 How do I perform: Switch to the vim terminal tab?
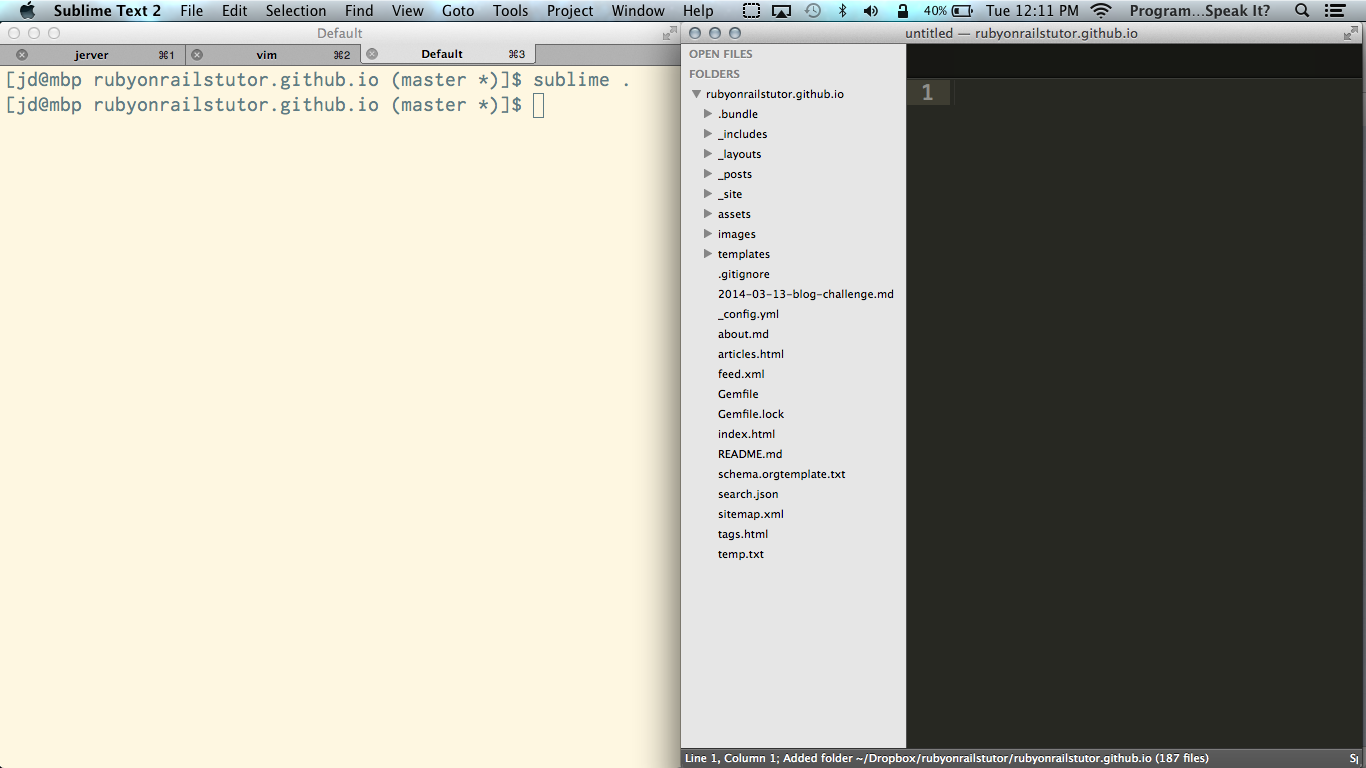point(266,54)
